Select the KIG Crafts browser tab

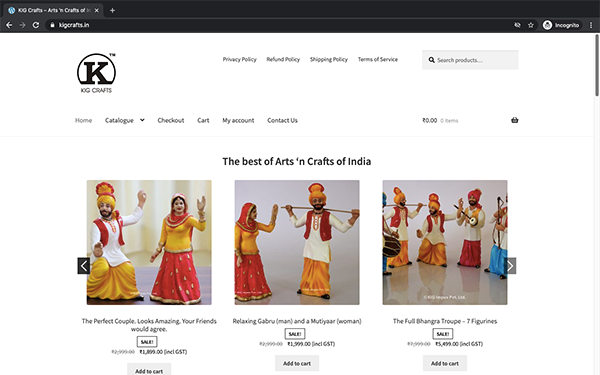point(53,10)
